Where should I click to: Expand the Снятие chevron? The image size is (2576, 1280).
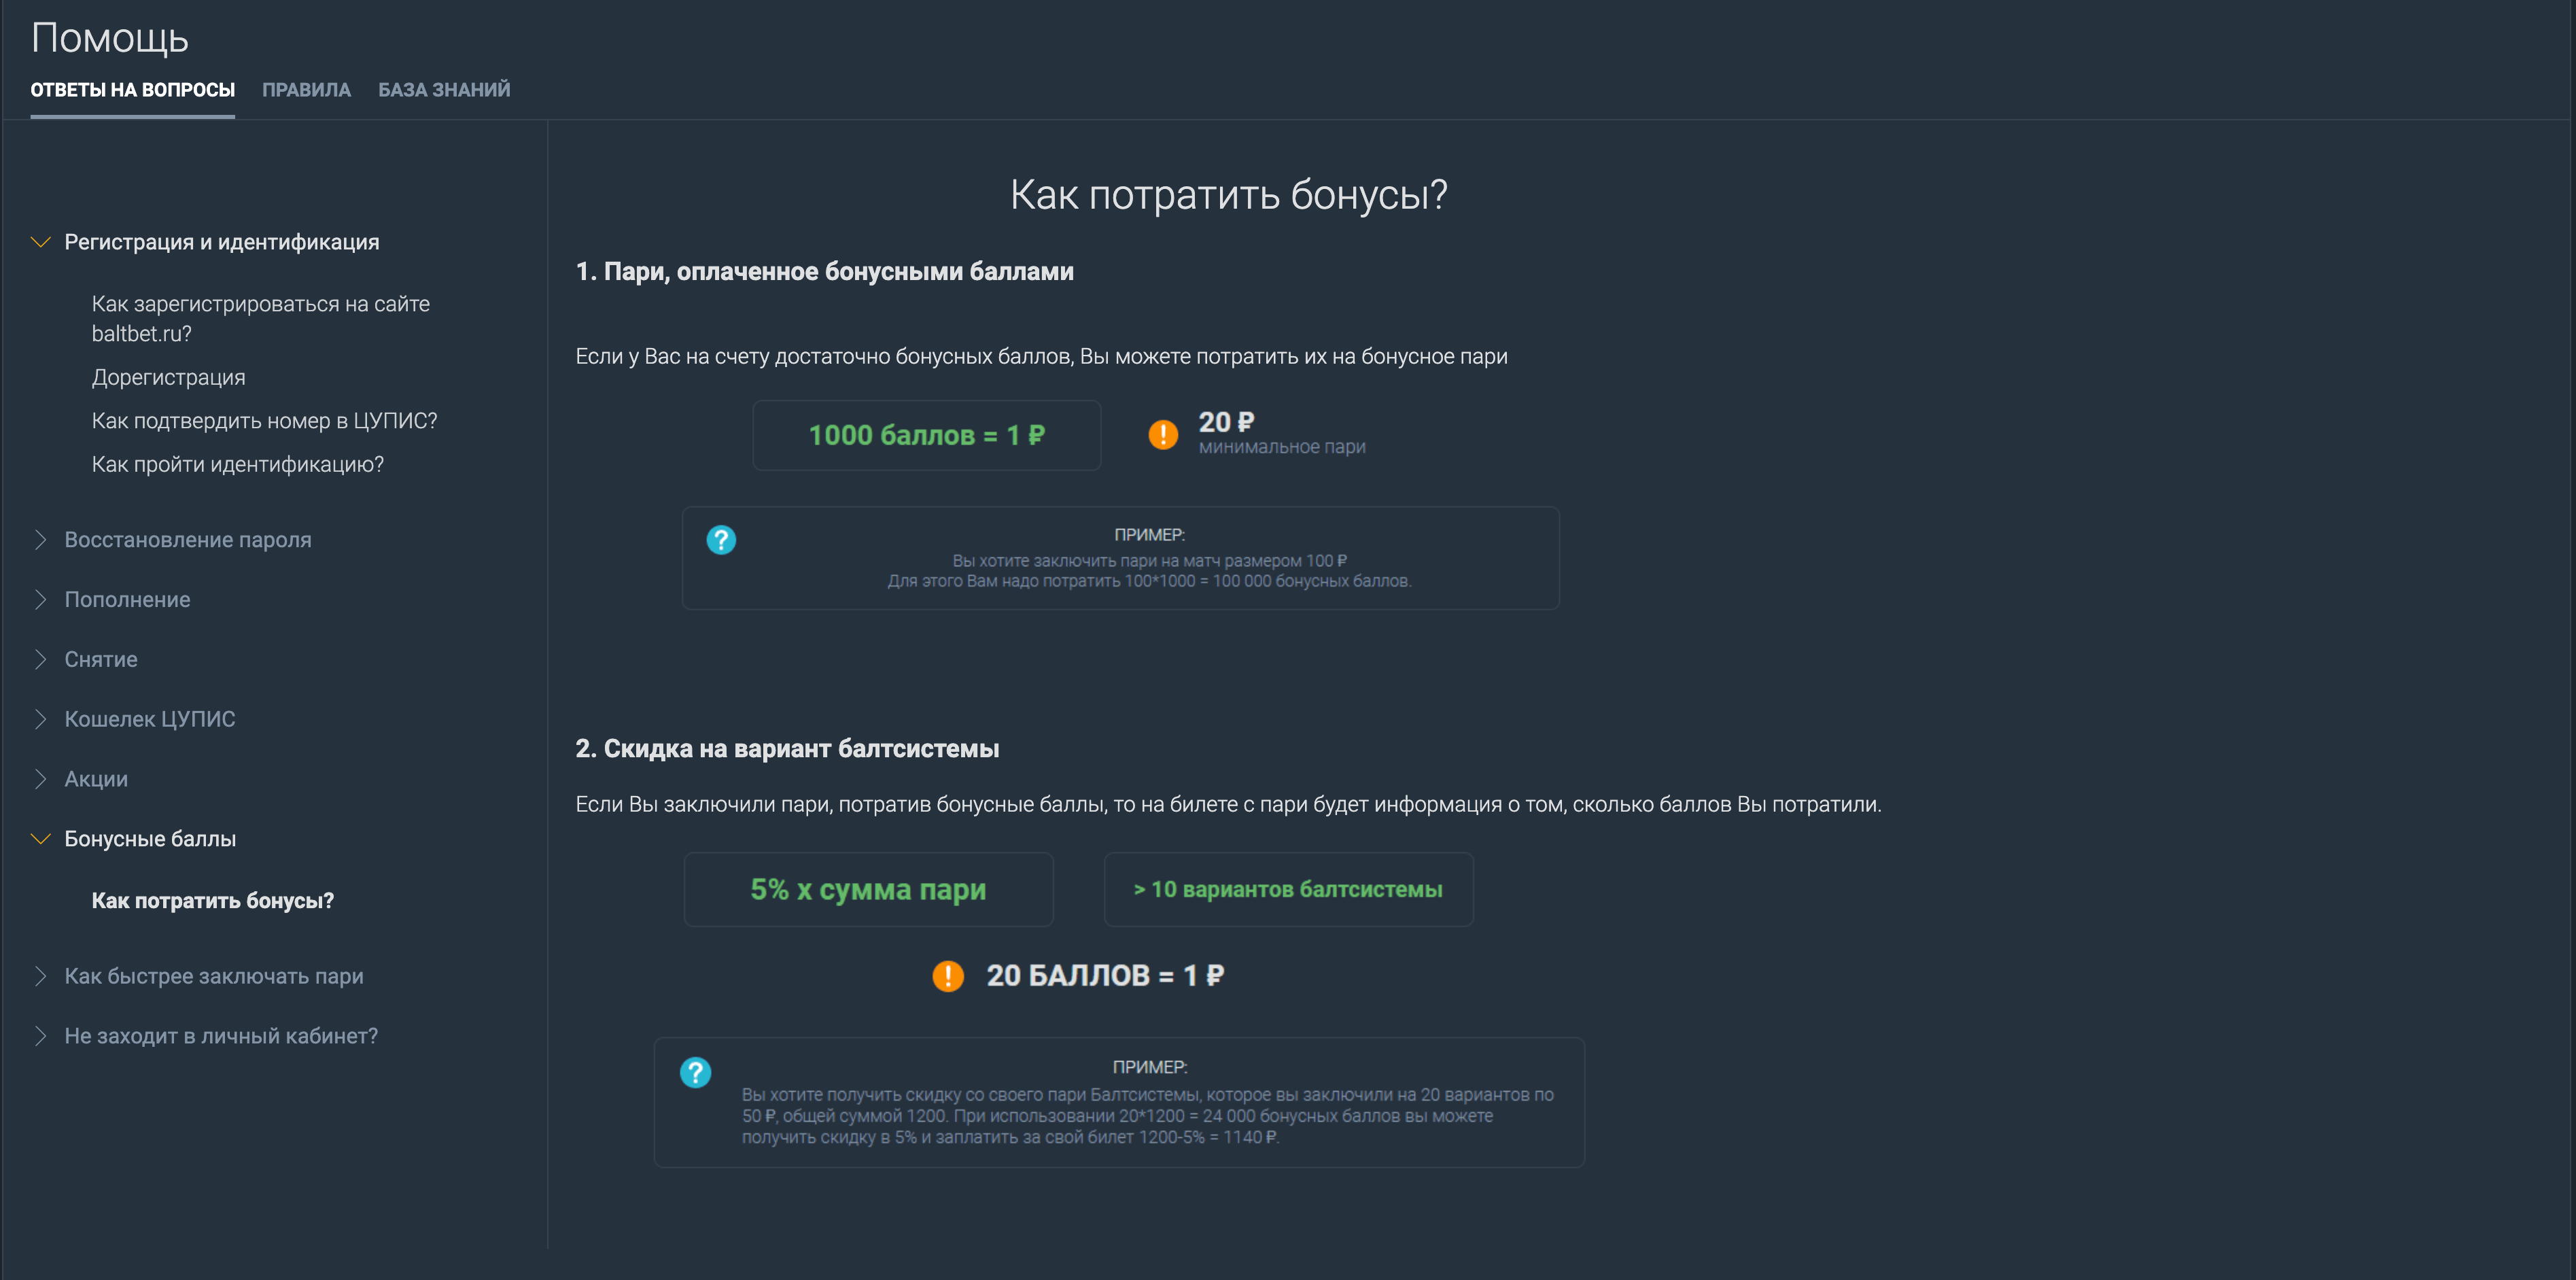pos(41,660)
